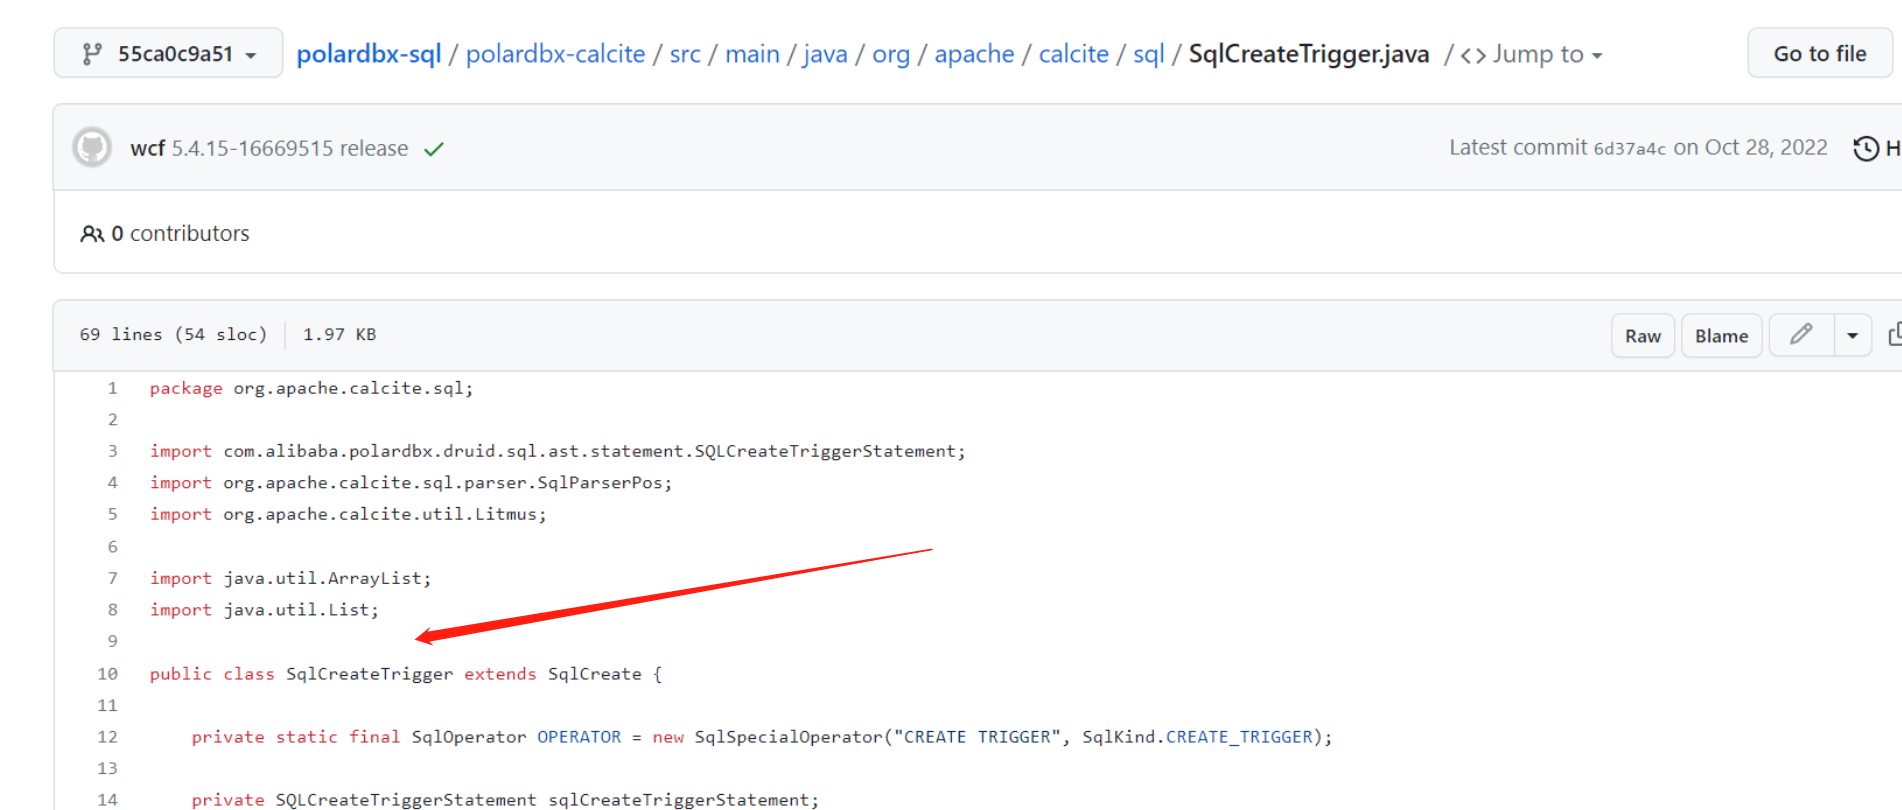1902x810 pixels.
Task: Select line number 14
Action: [x=107, y=799]
